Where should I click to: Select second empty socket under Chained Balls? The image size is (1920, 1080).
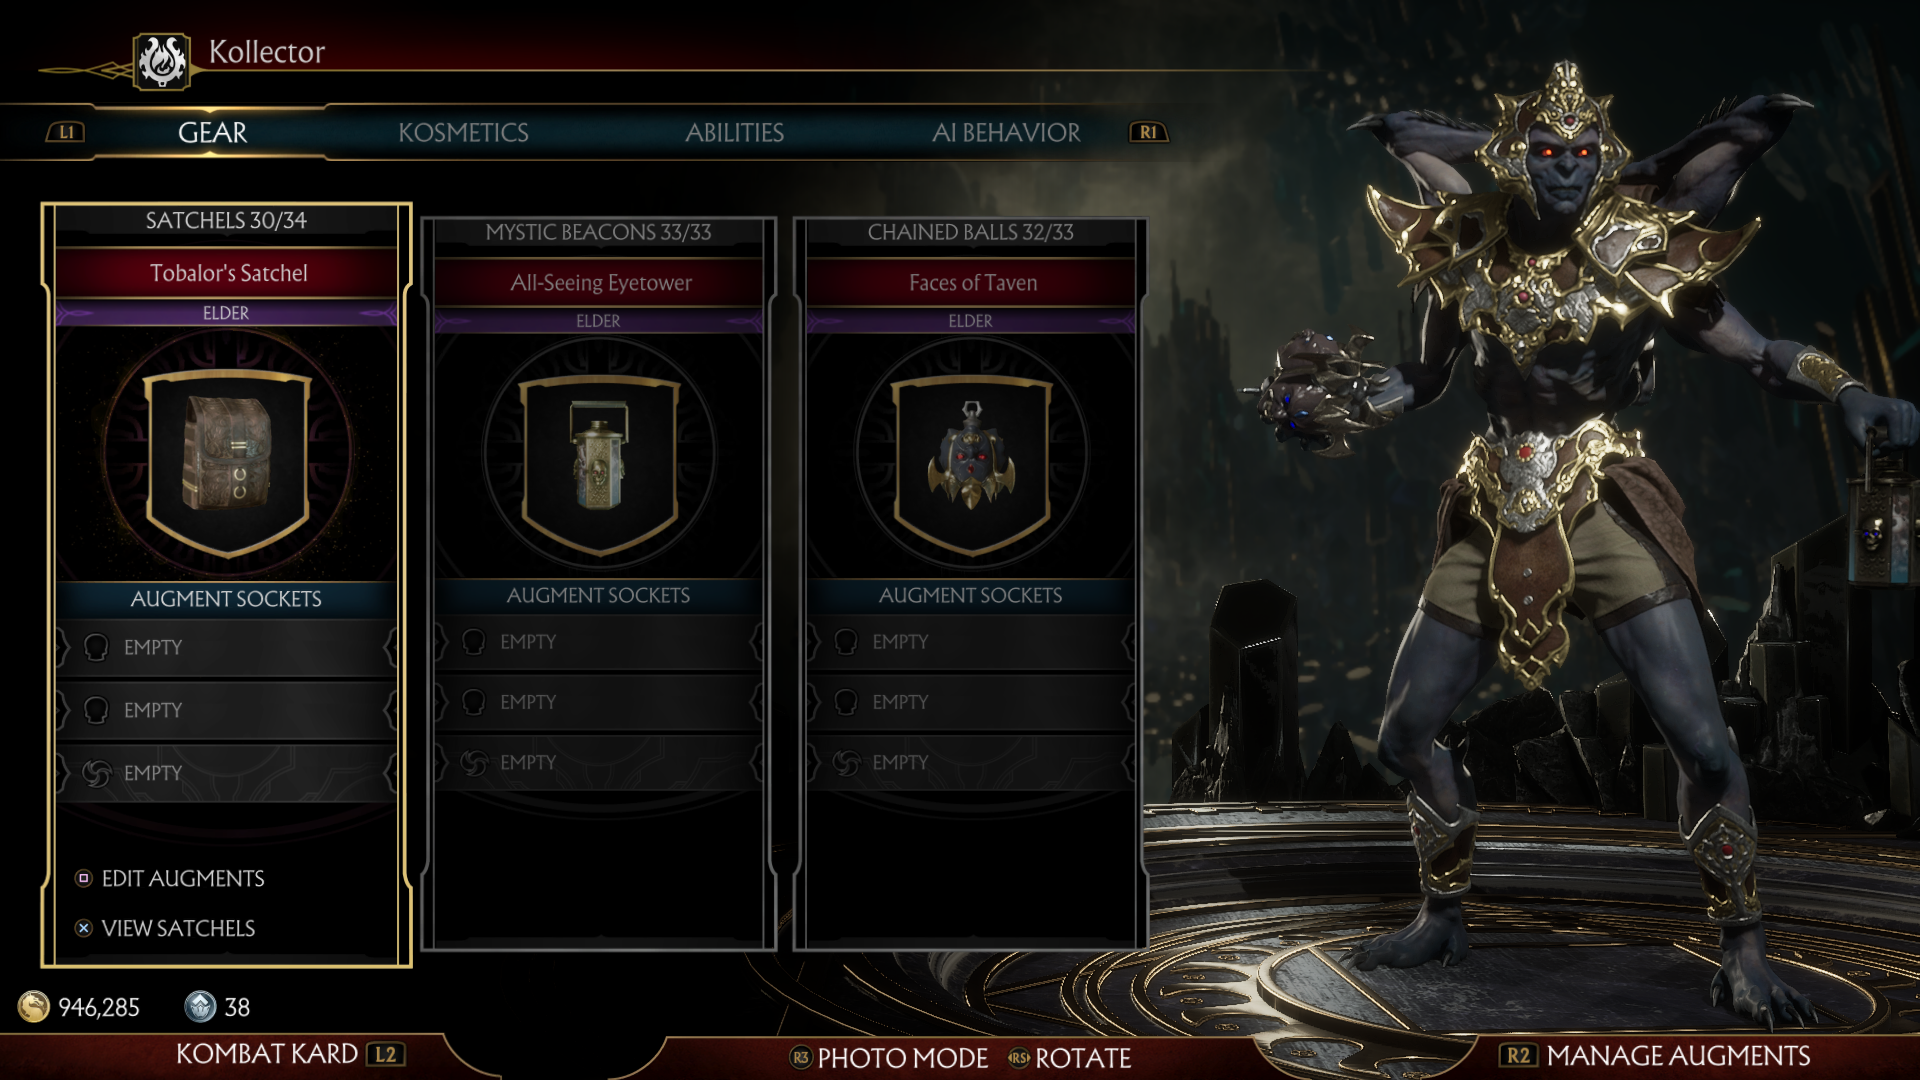(x=971, y=702)
